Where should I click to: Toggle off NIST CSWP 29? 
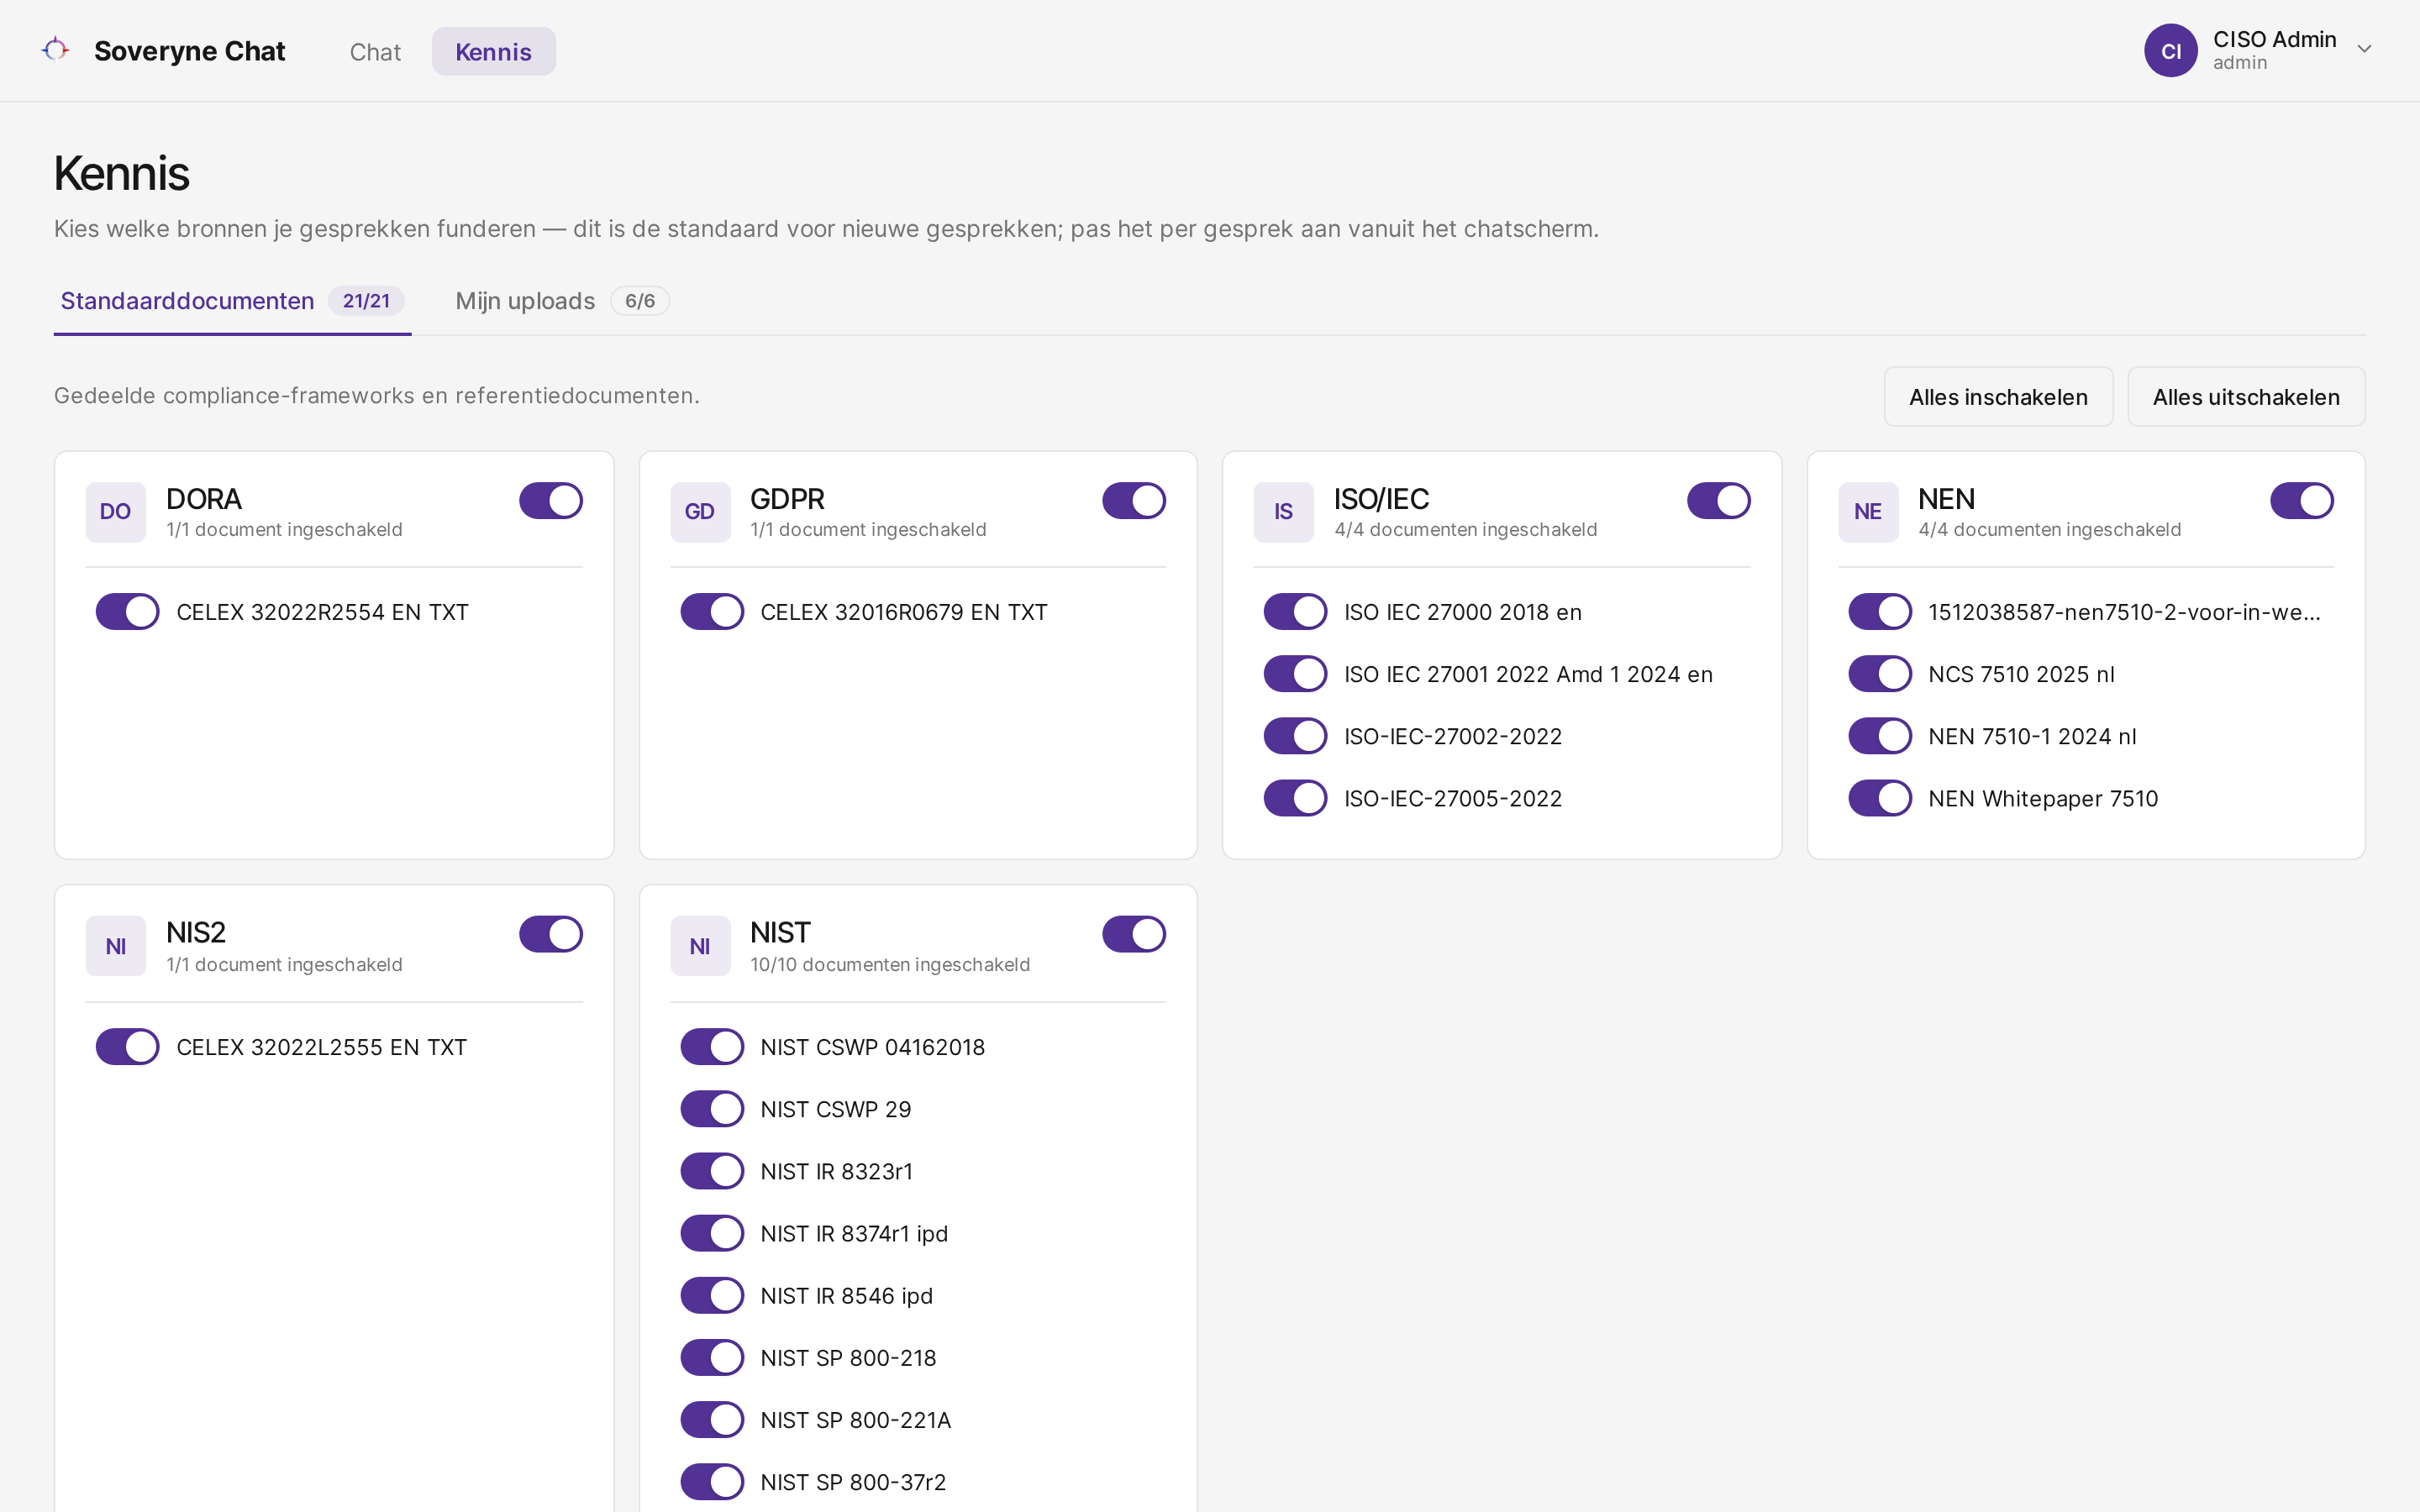(x=712, y=1109)
